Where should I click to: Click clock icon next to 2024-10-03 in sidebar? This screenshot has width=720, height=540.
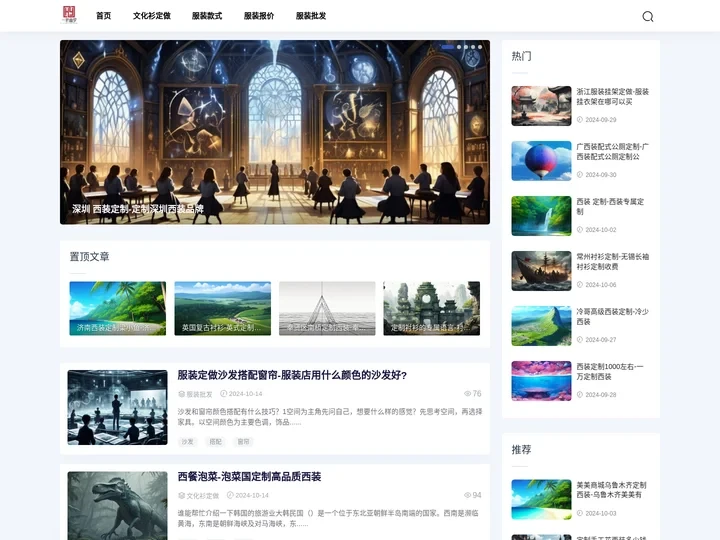(579, 513)
